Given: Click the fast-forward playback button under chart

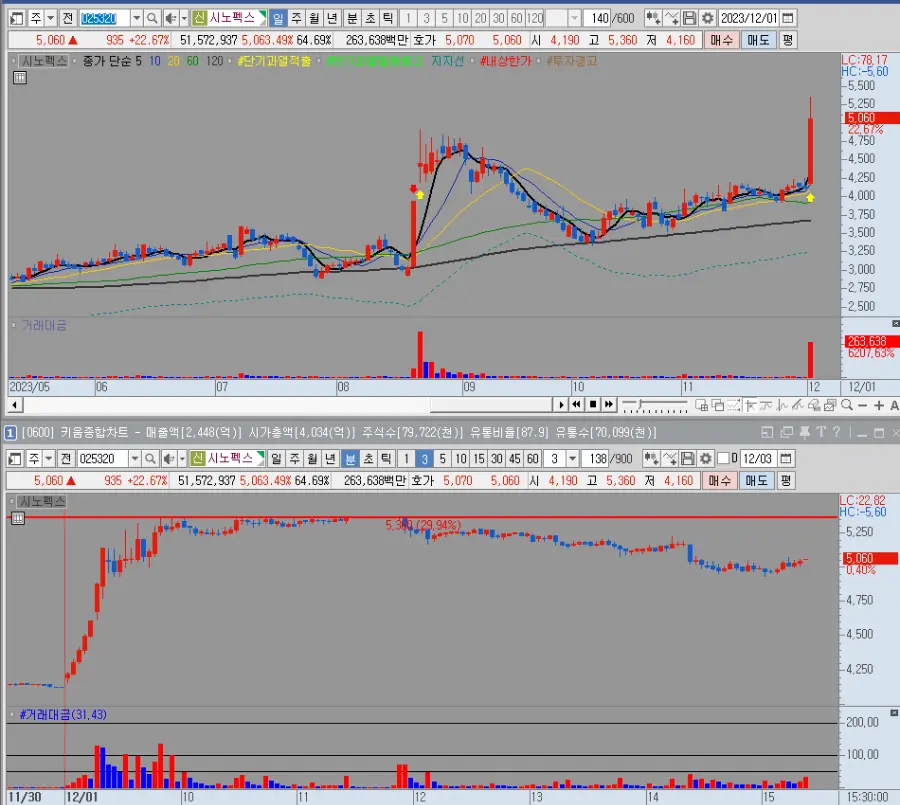Looking at the screenshot, I should [609, 405].
